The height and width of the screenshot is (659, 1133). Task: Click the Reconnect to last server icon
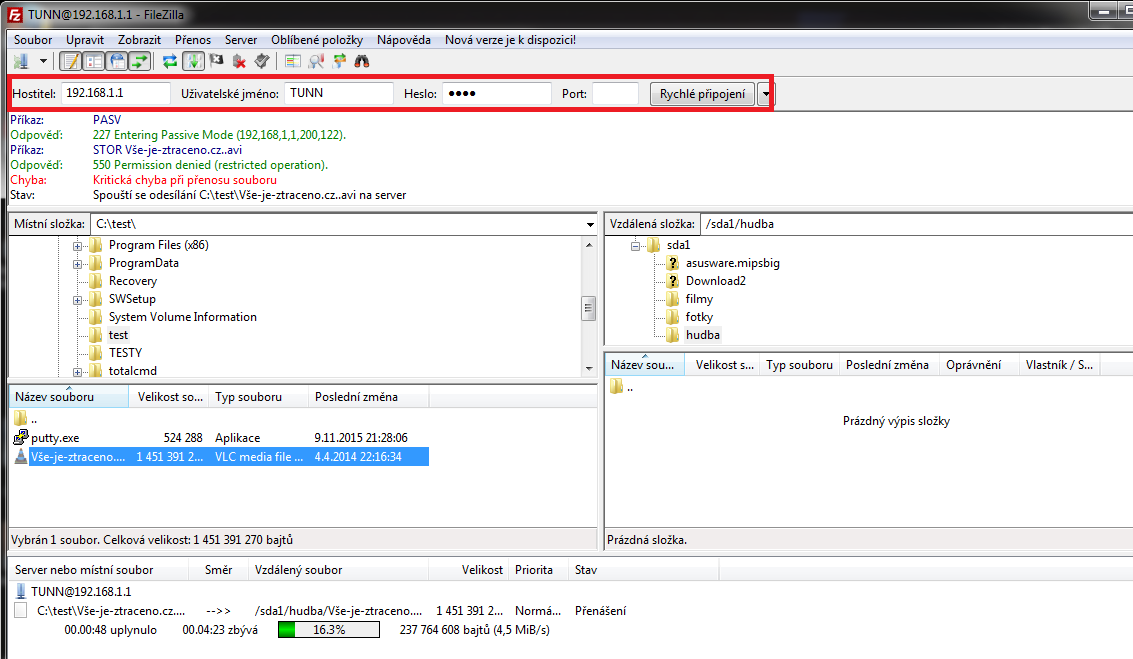[x=262, y=62]
